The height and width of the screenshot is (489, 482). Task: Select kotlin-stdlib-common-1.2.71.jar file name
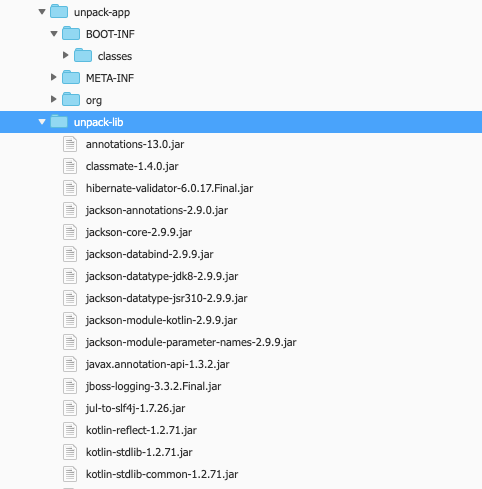click(162, 474)
